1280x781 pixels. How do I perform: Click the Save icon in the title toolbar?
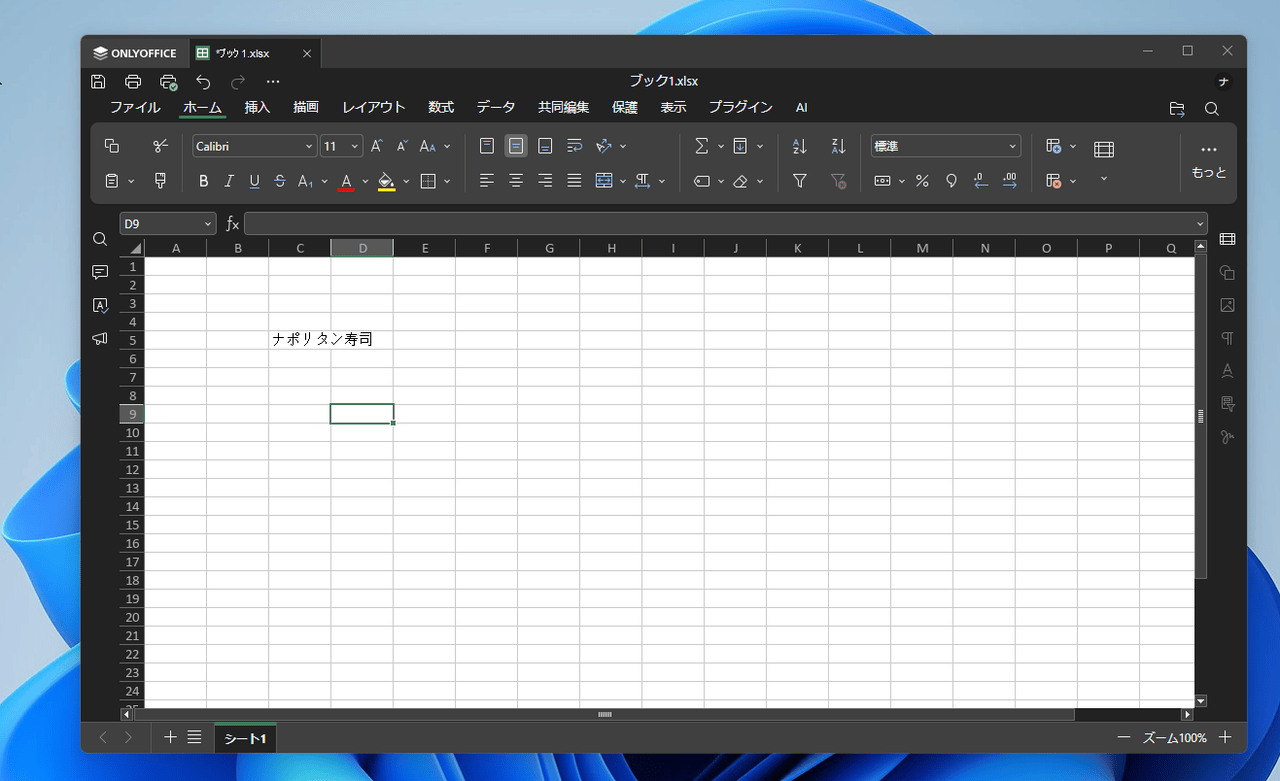pos(98,81)
